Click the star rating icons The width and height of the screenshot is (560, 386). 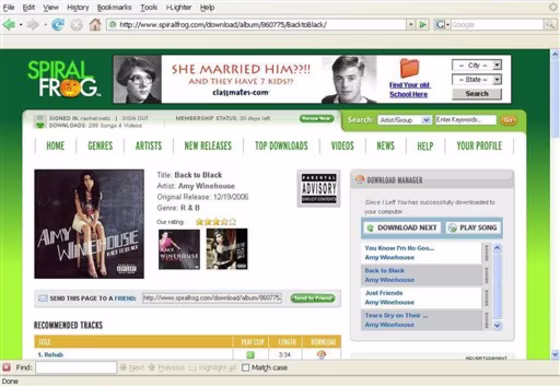pos(216,222)
